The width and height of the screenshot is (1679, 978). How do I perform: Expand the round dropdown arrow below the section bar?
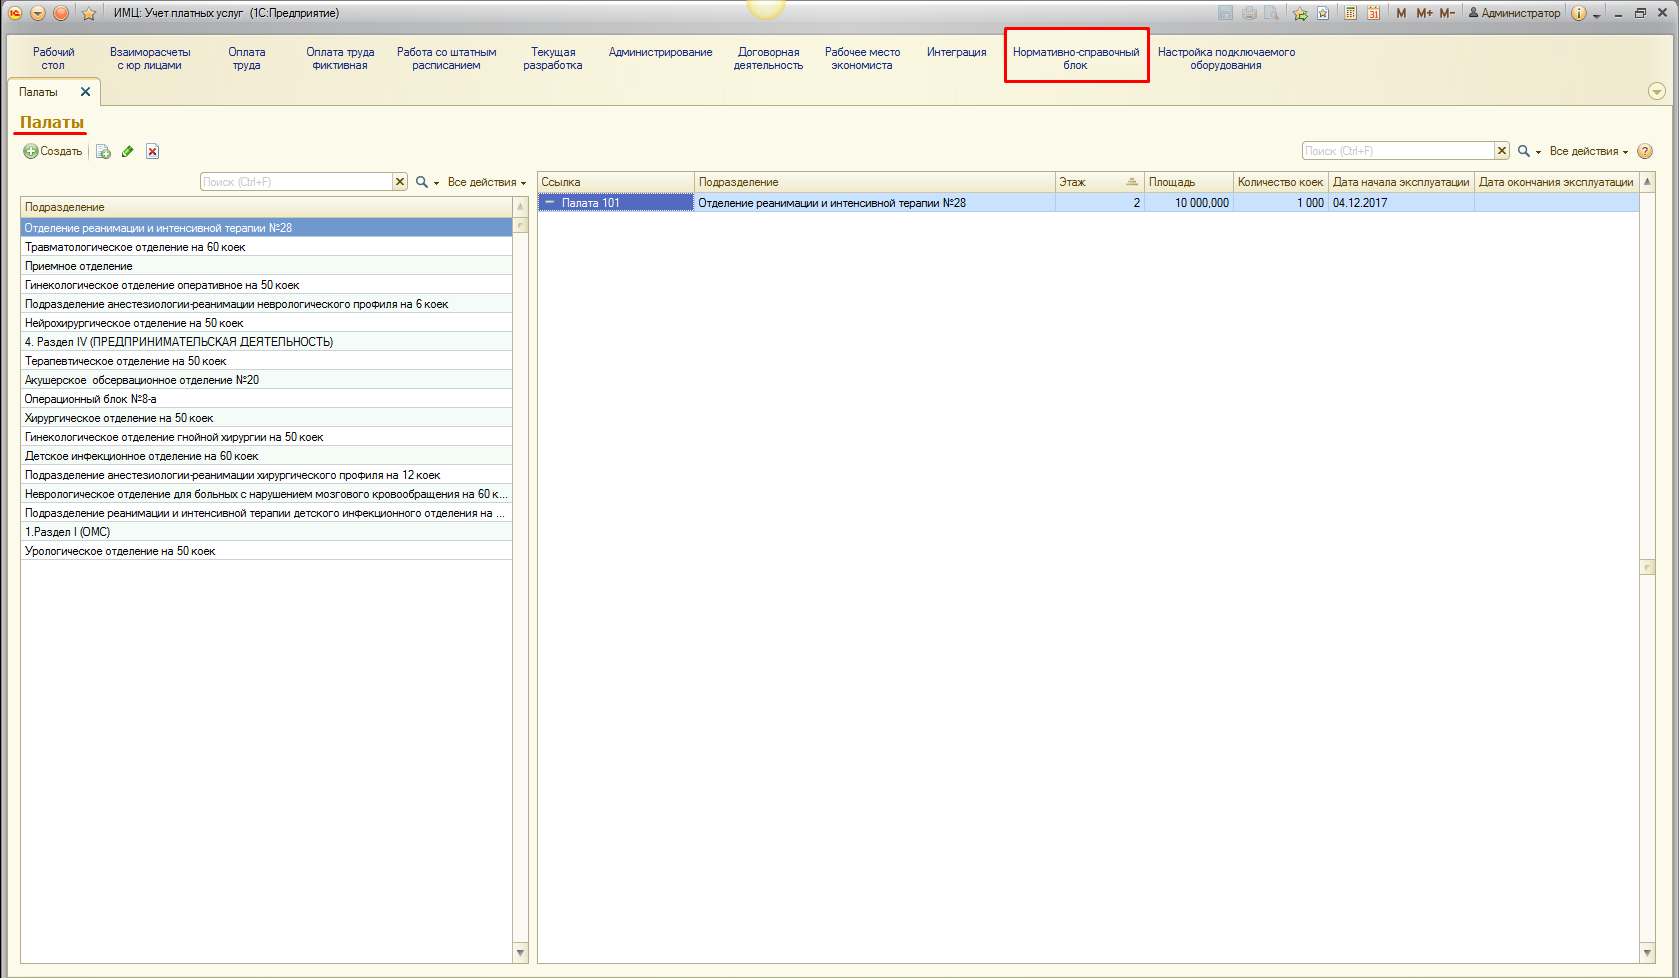tap(1656, 92)
